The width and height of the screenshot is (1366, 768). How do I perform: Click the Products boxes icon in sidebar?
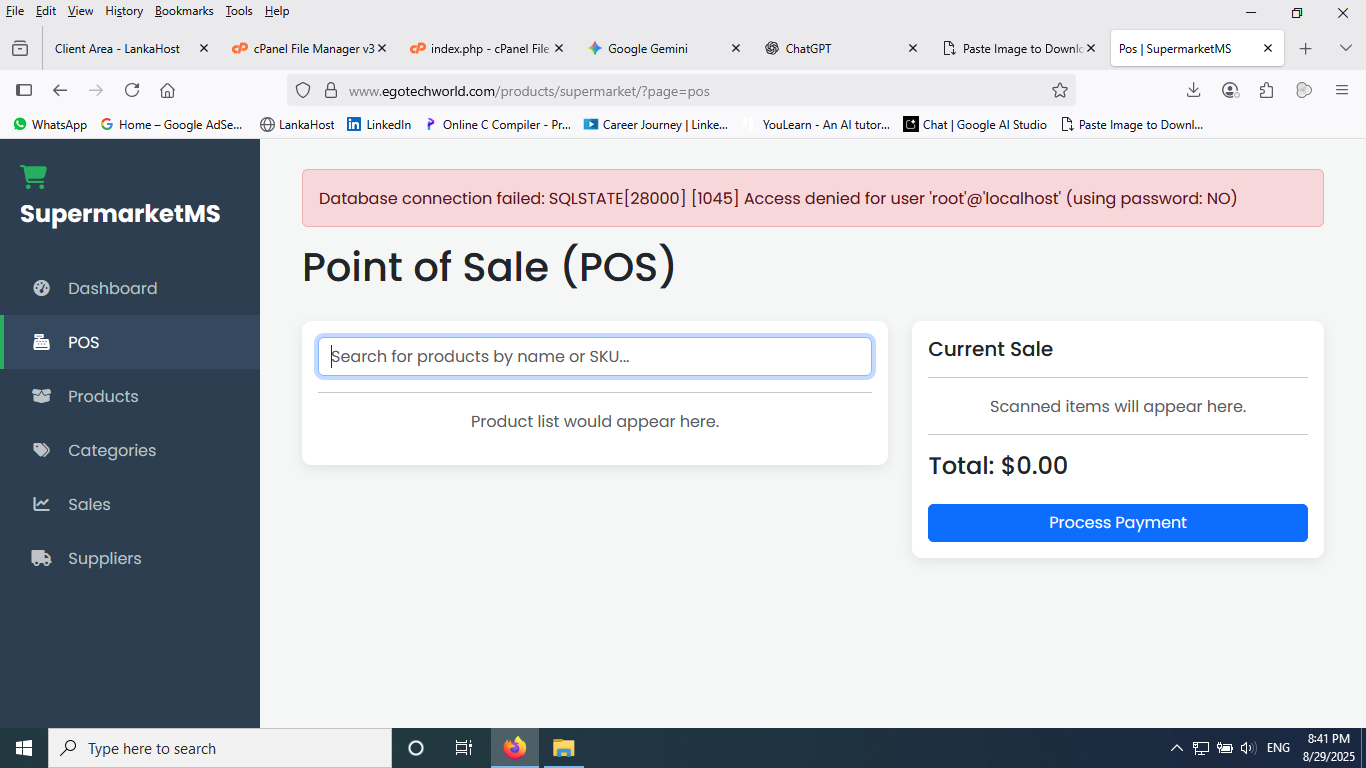click(41, 396)
